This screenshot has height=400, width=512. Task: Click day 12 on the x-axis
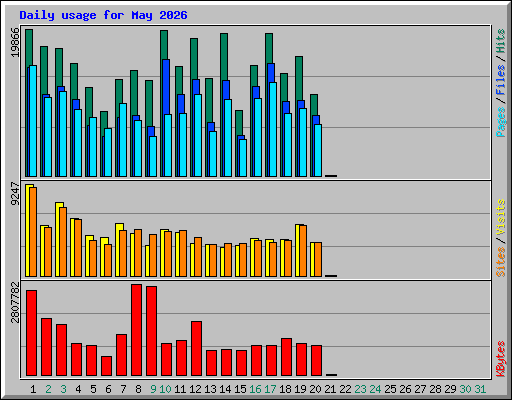pyautogui.click(x=195, y=389)
